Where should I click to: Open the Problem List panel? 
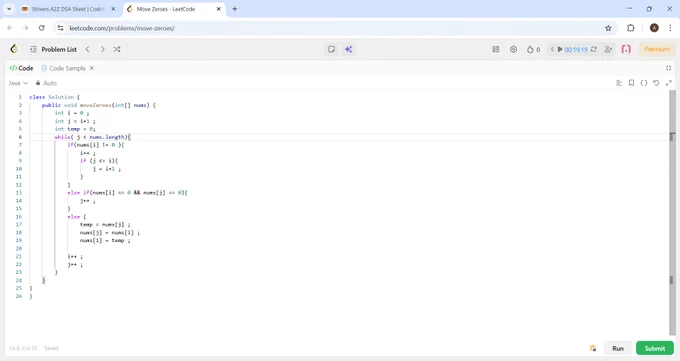53,49
